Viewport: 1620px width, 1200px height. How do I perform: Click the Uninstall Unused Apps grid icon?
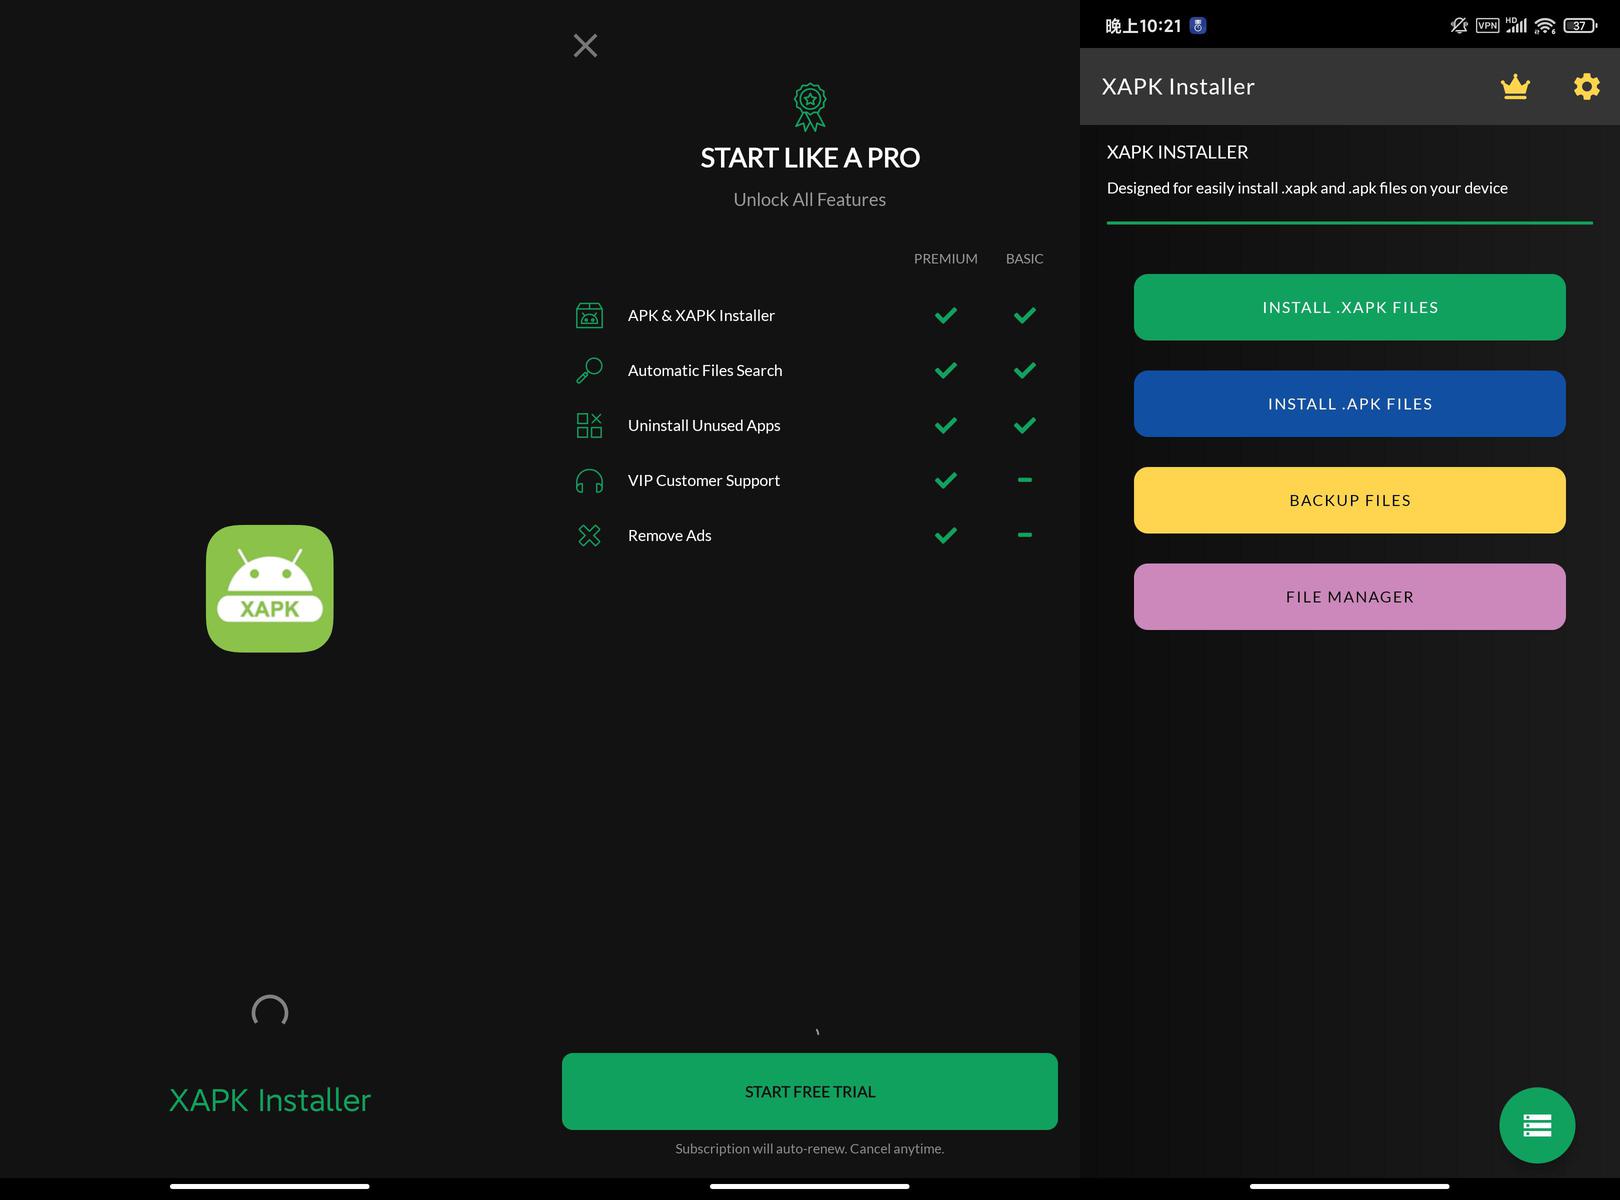(590, 425)
